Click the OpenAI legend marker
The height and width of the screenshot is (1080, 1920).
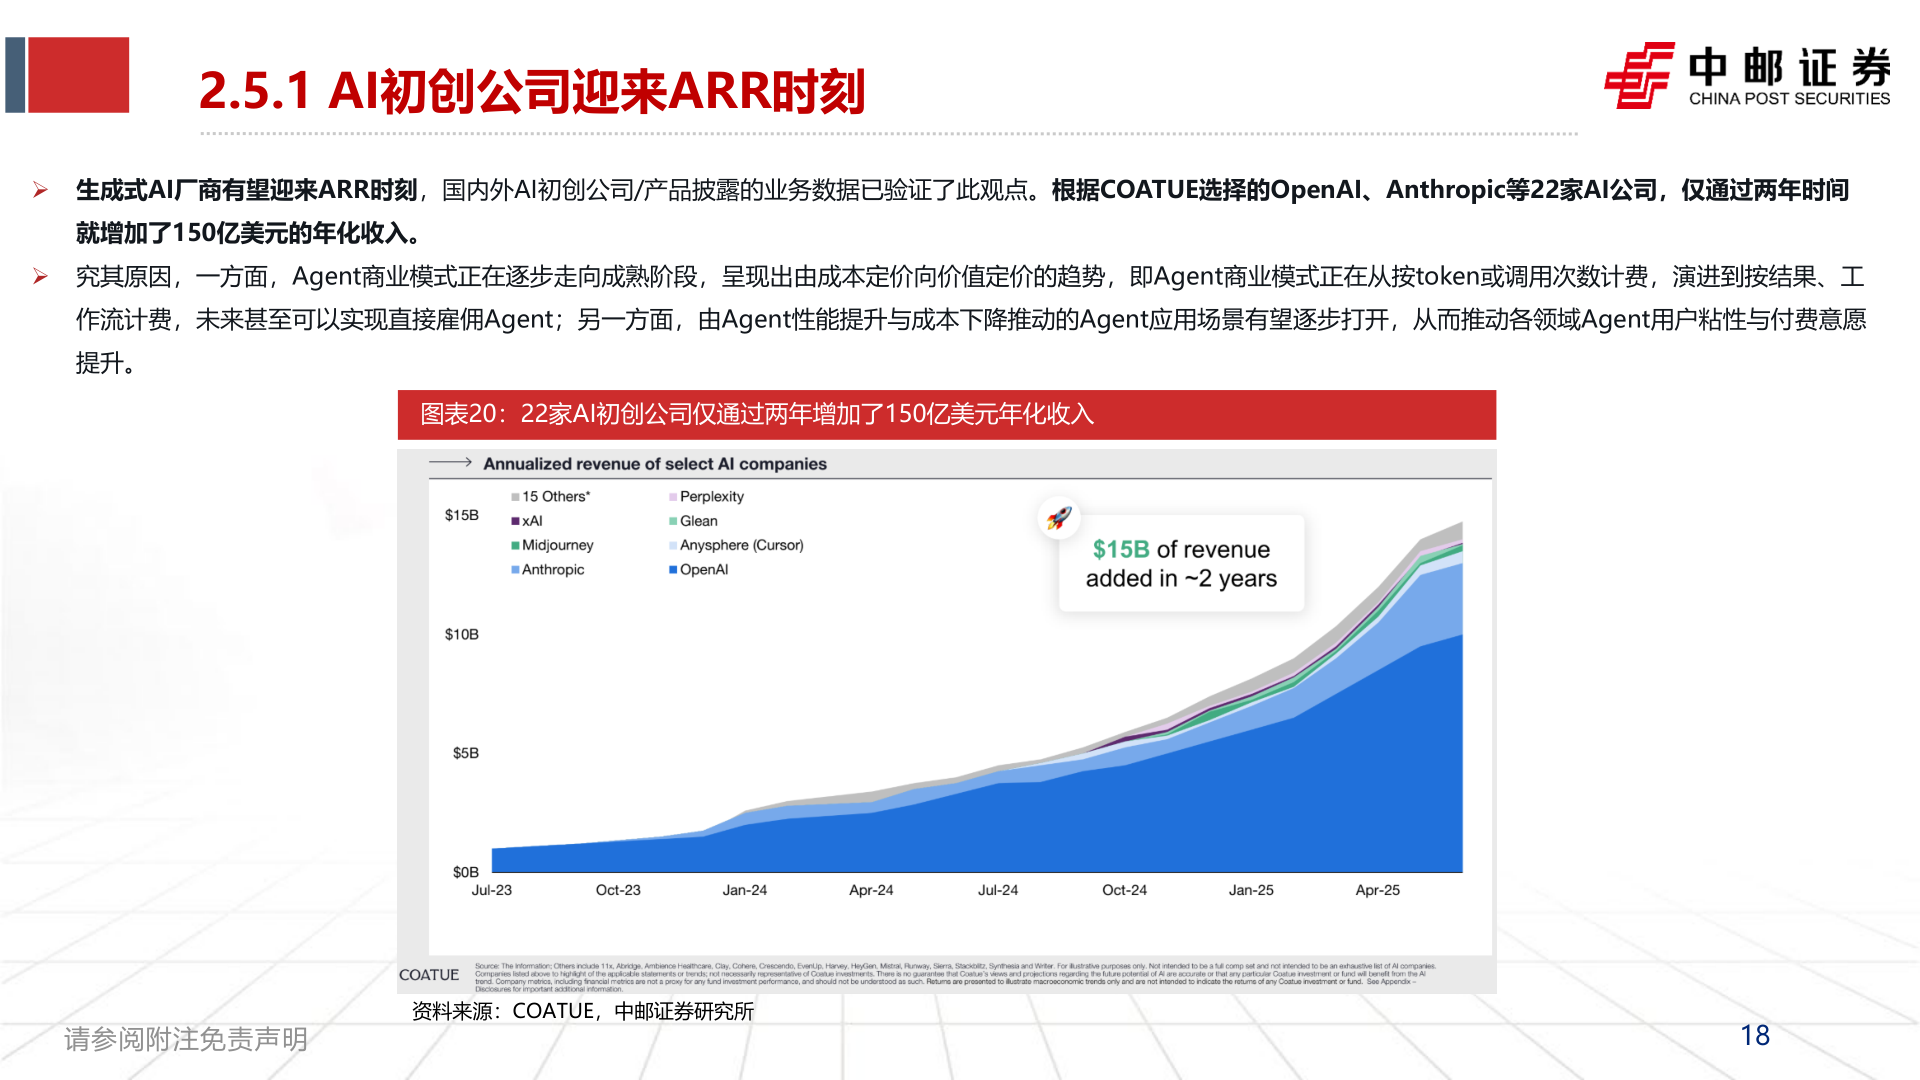click(x=672, y=569)
